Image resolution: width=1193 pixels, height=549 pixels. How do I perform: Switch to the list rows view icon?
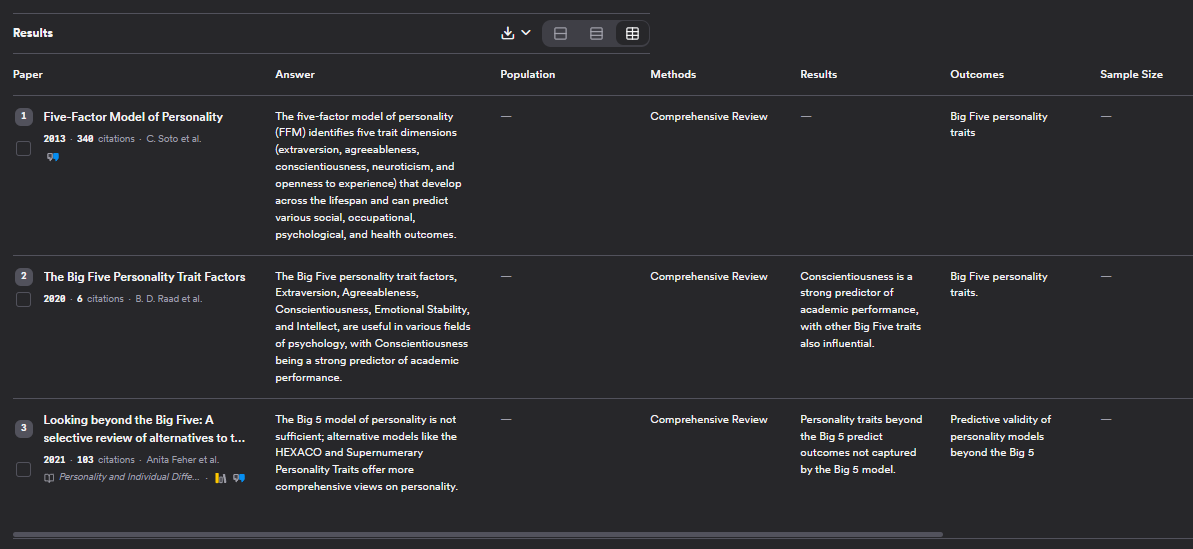[596, 34]
